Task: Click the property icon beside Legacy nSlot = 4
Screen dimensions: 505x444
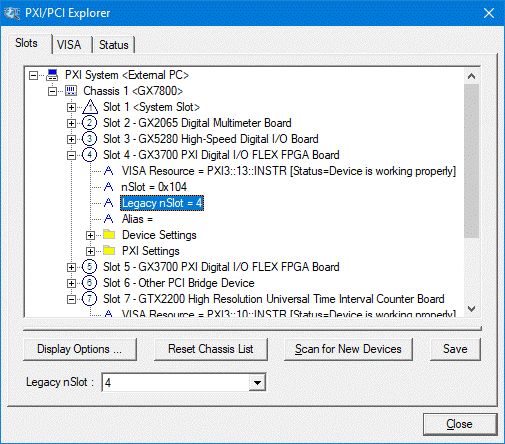Action: [x=108, y=203]
